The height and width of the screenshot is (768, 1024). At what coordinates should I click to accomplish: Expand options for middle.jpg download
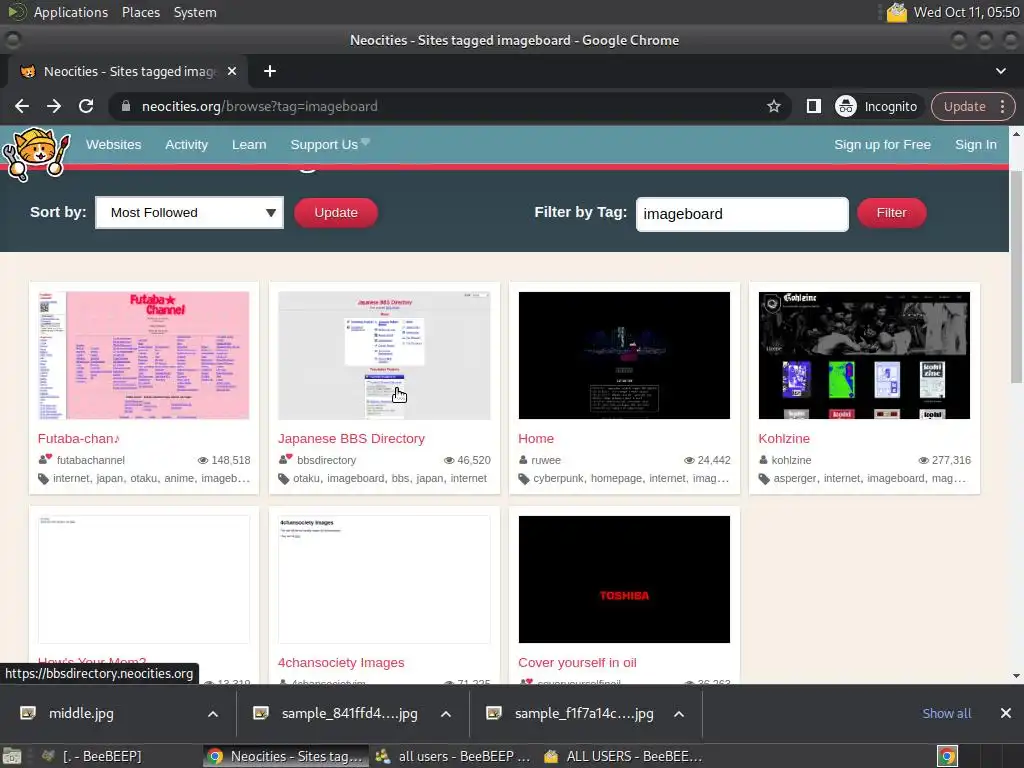click(x=213, y=714)
